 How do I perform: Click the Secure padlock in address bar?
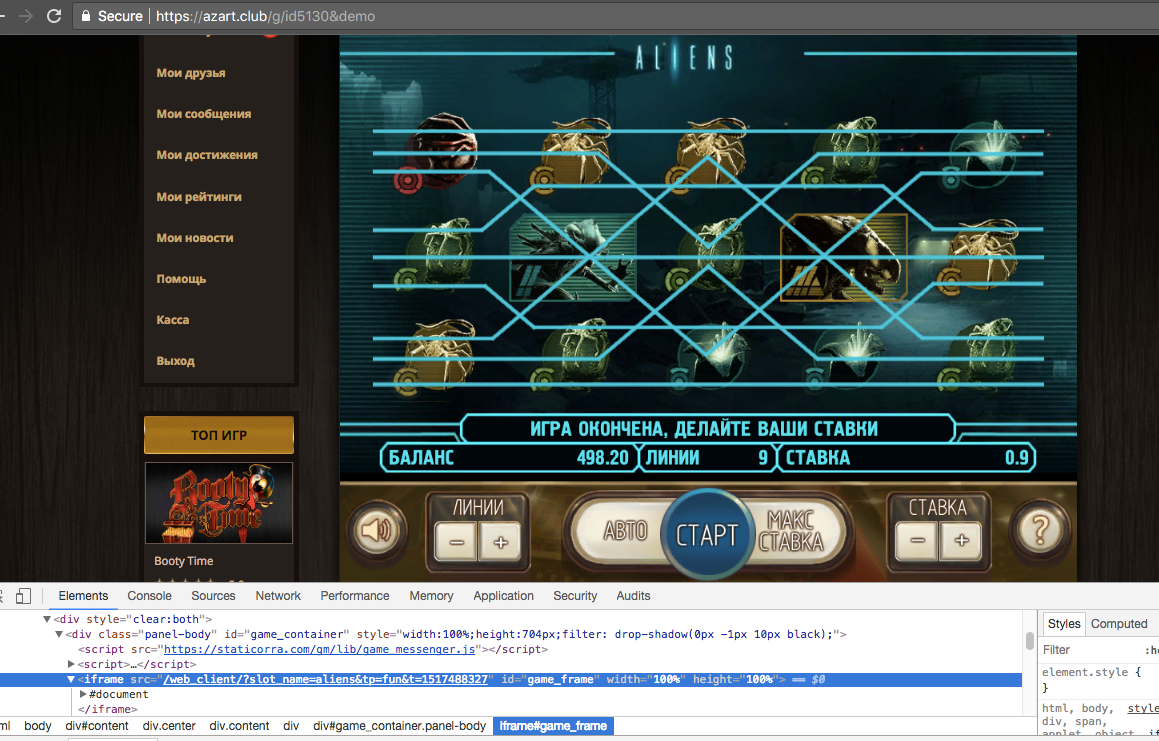point(86,16)
